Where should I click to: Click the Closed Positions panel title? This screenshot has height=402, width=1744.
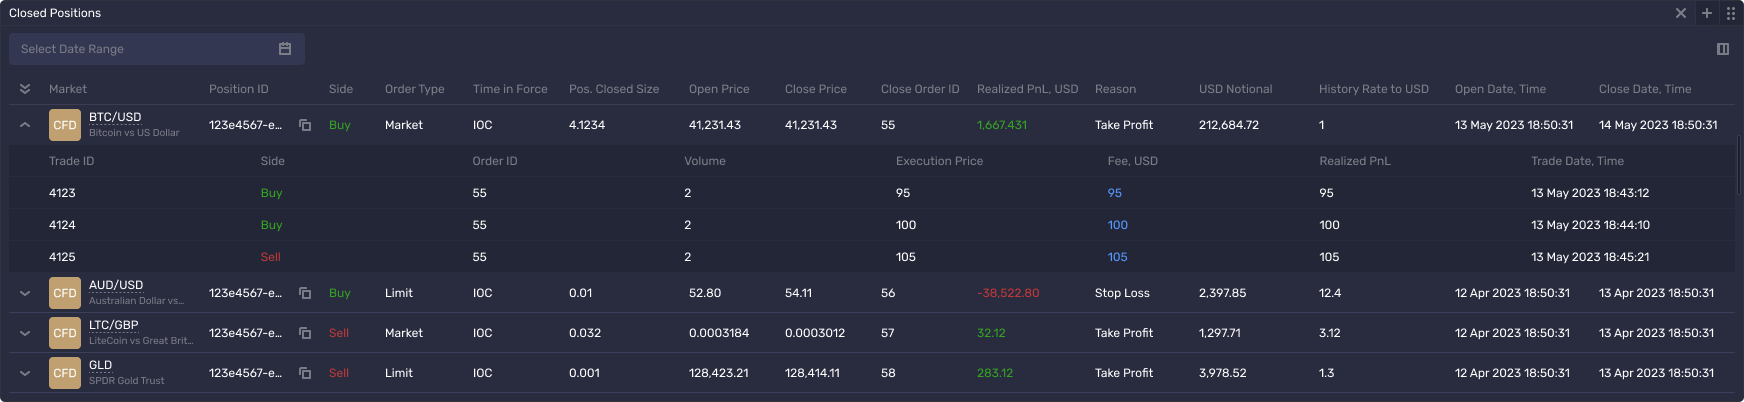point(55,13)
